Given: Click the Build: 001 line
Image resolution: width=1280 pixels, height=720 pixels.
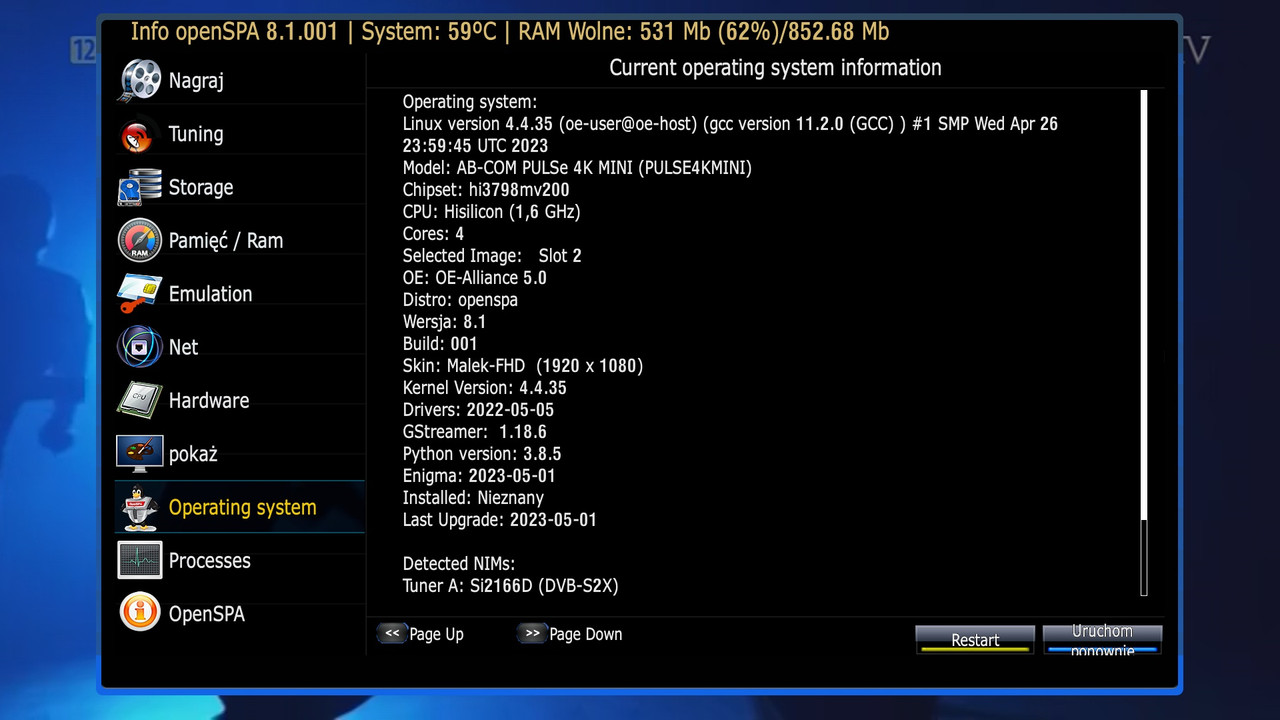Looking at the screenshot, I should (x=440, y=344).
